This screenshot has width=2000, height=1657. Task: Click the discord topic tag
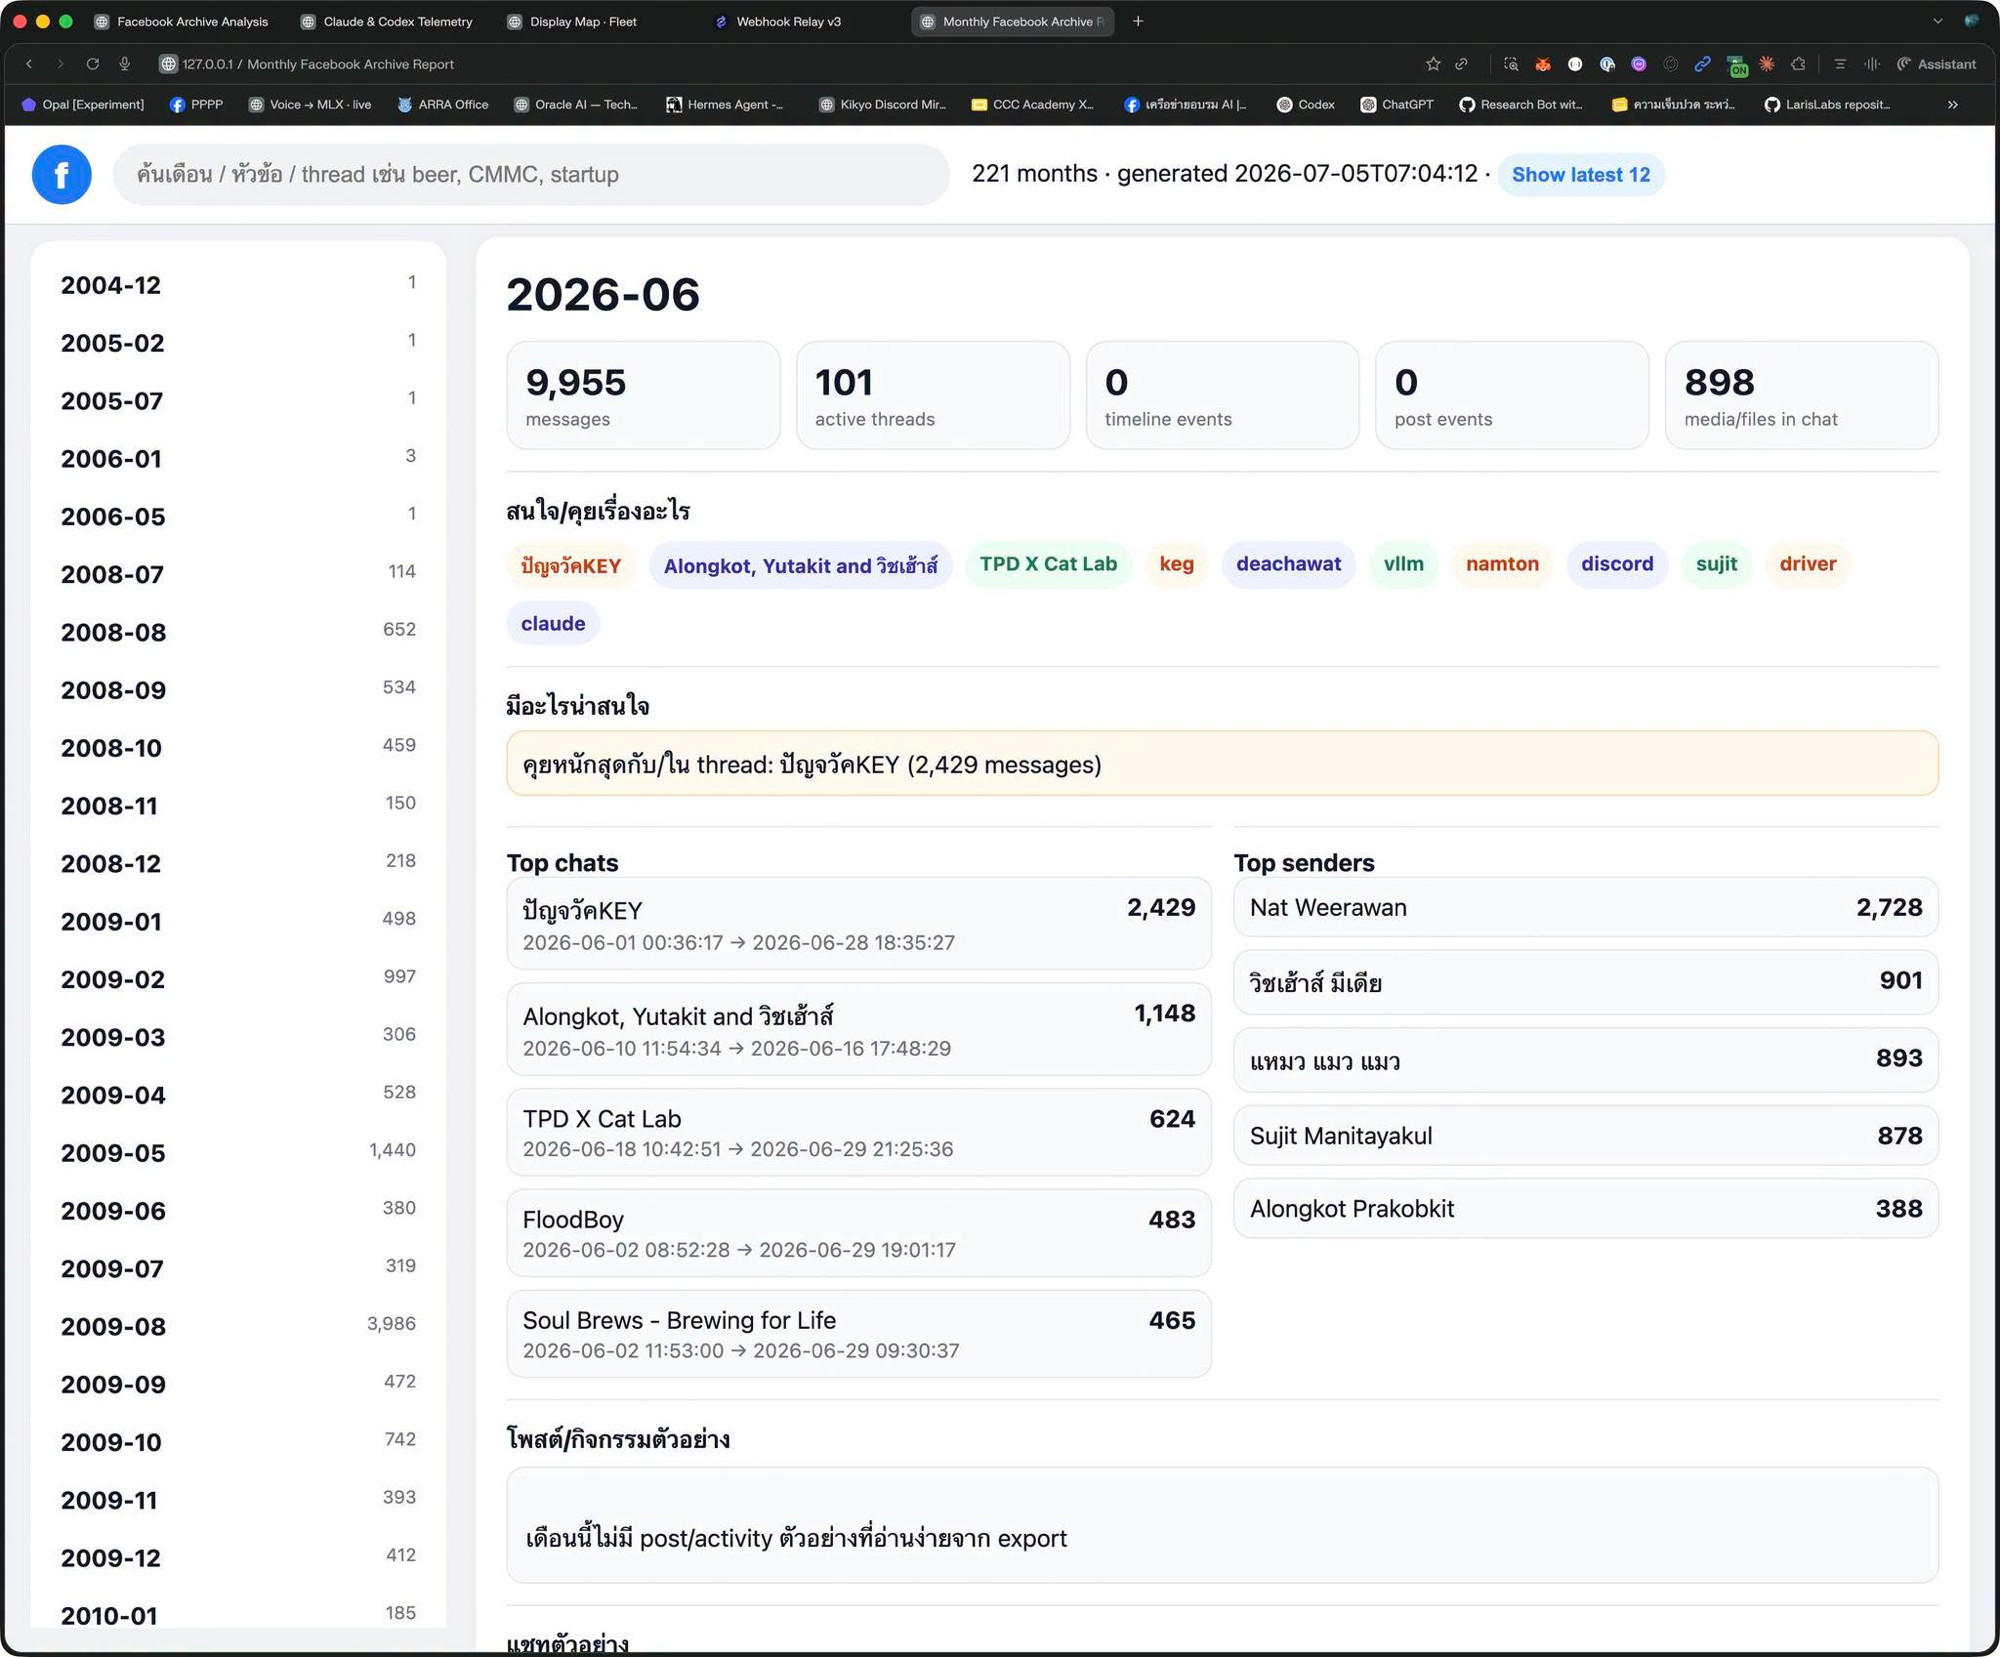click(x=1617, y=564)
